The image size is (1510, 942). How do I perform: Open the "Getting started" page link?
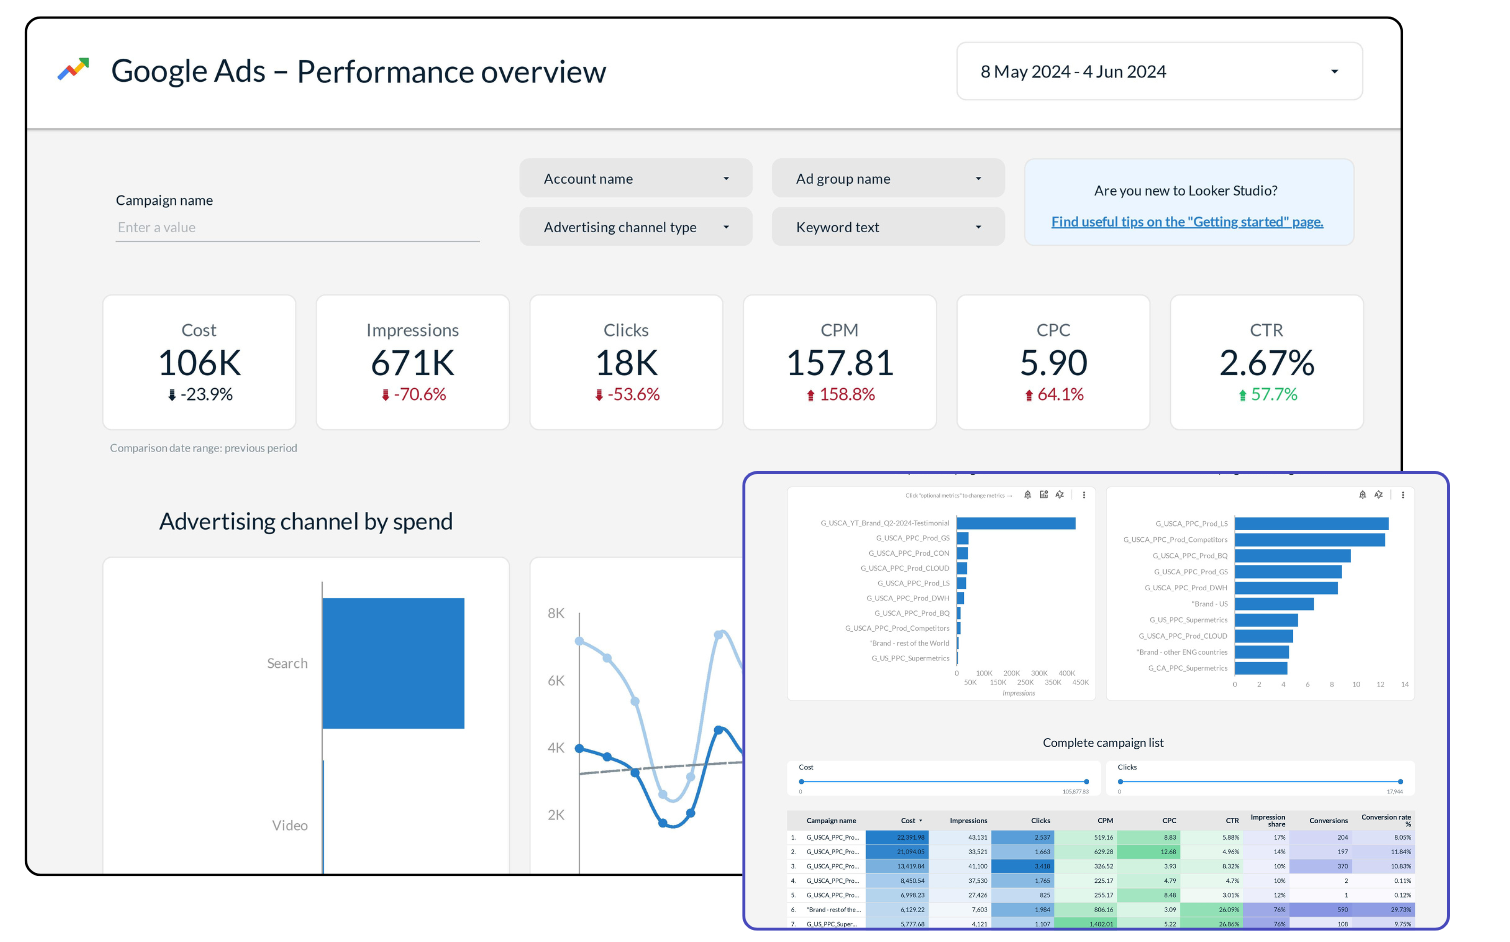pyautogui.click(x=1187, y=222)
